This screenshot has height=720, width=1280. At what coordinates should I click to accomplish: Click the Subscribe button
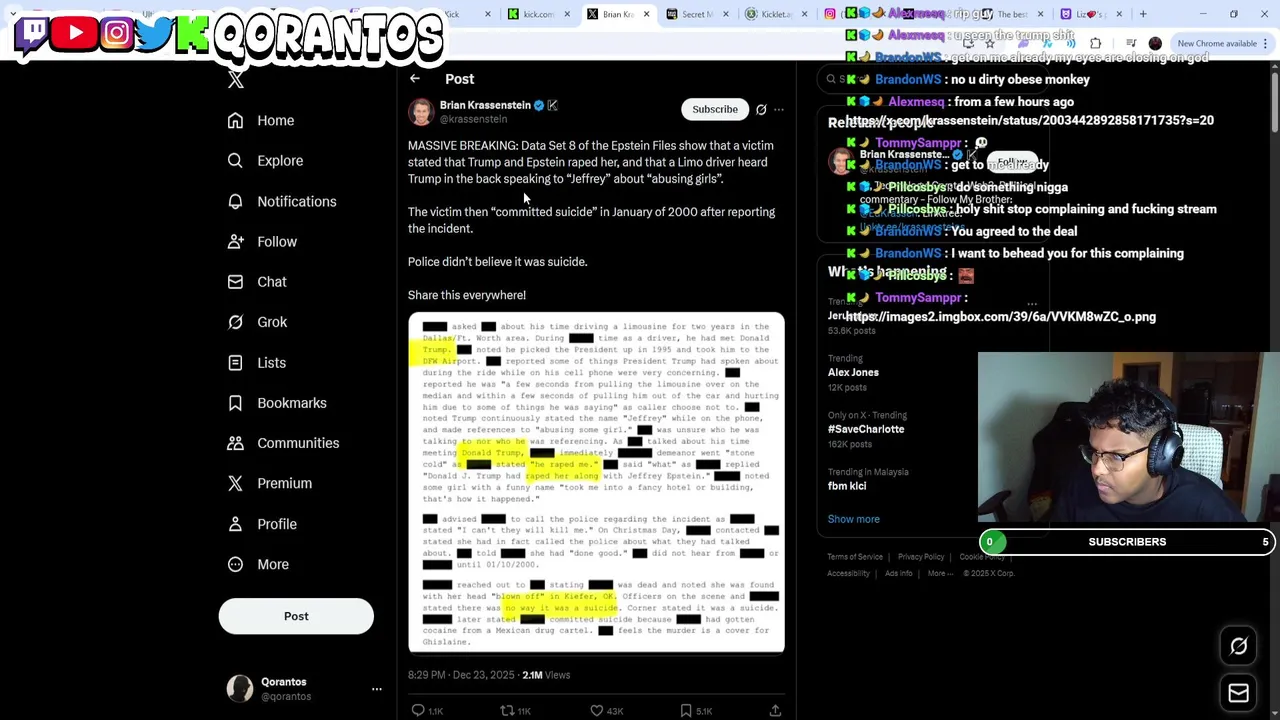pyautogui.click(x=715, y=109)
